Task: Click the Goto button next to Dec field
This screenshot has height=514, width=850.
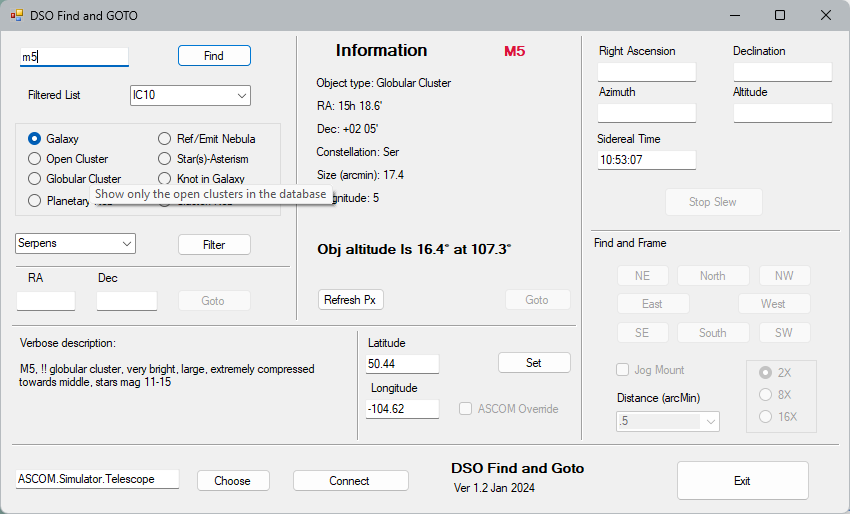Action: click(214, 301)
